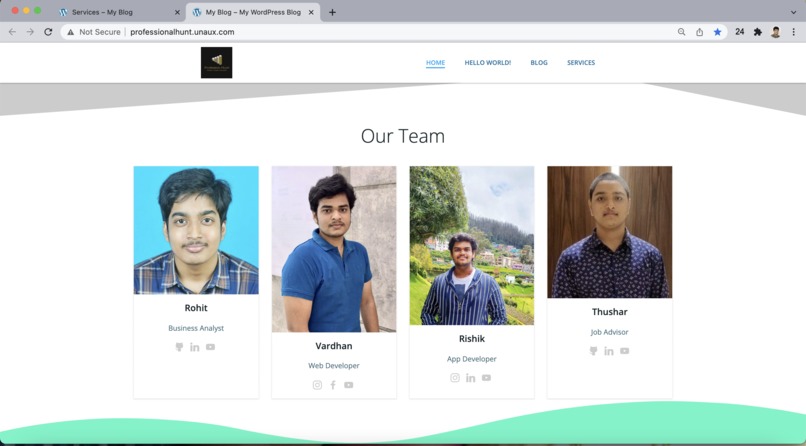Open the Chrome profile avatar
This screenshot has width=806, height=446.
tap(776, 32)
